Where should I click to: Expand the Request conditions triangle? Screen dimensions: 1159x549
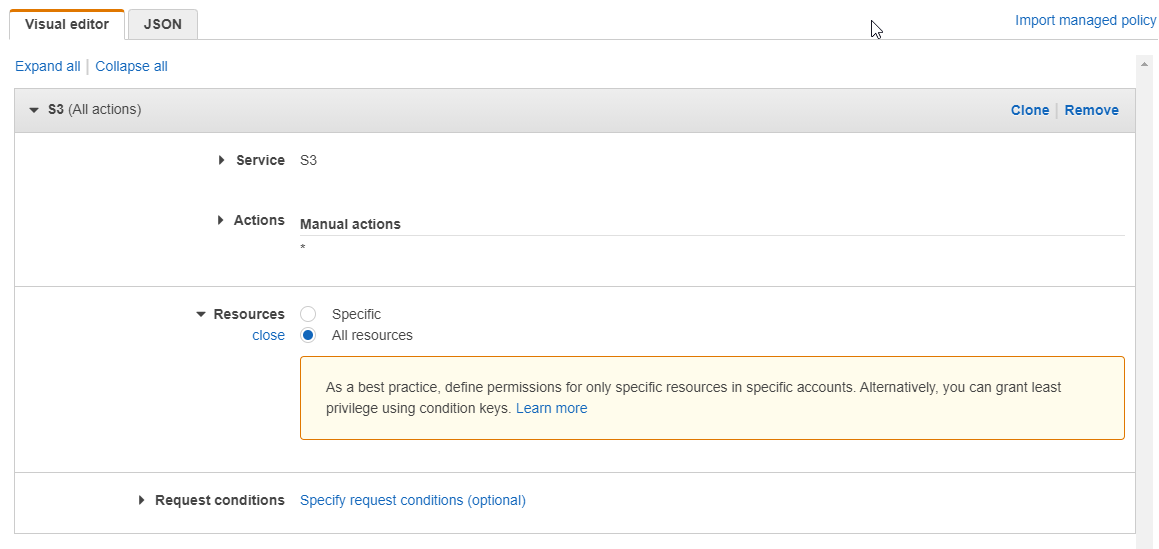coord(142,500)
